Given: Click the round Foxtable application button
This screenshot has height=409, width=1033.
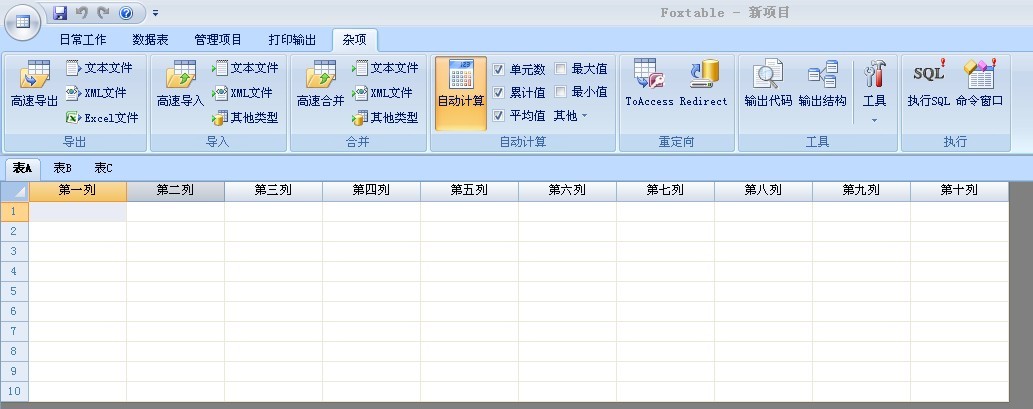Looking at the screenshot, I should click(22, 22).
